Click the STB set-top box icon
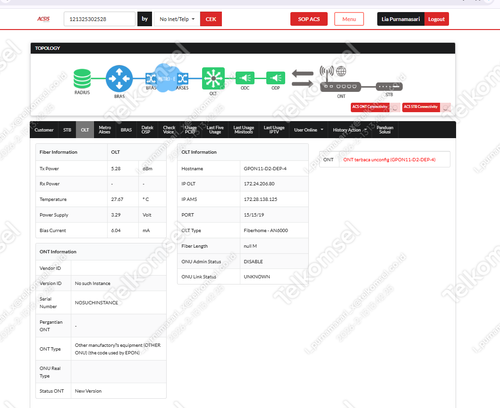The image size is (500, 408). click(x=389, y=87)
